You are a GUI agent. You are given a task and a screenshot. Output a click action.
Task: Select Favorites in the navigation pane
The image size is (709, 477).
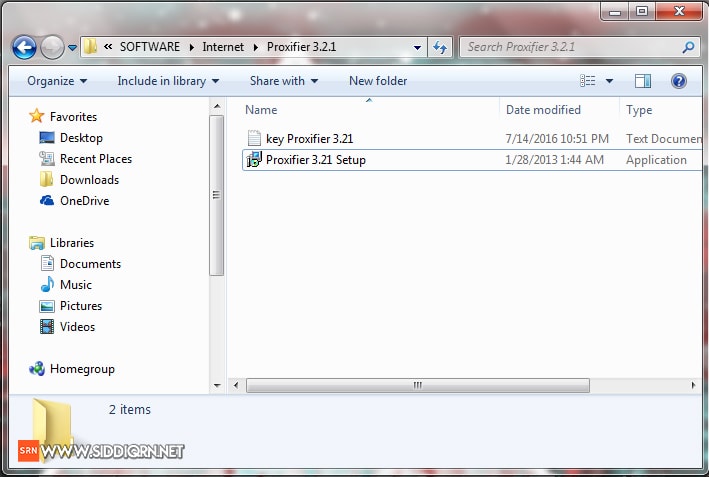pyautogui.click(x=73, y=117)
